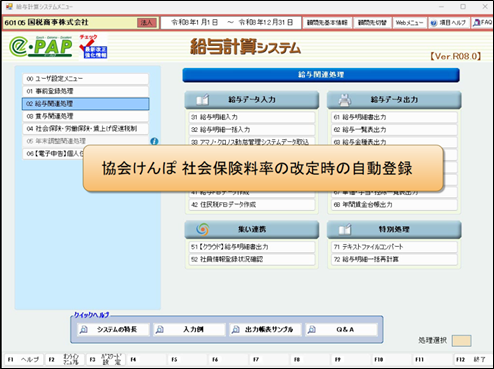Click the magnifier icon on Q&A
The image size is (494, 369).
312,329
